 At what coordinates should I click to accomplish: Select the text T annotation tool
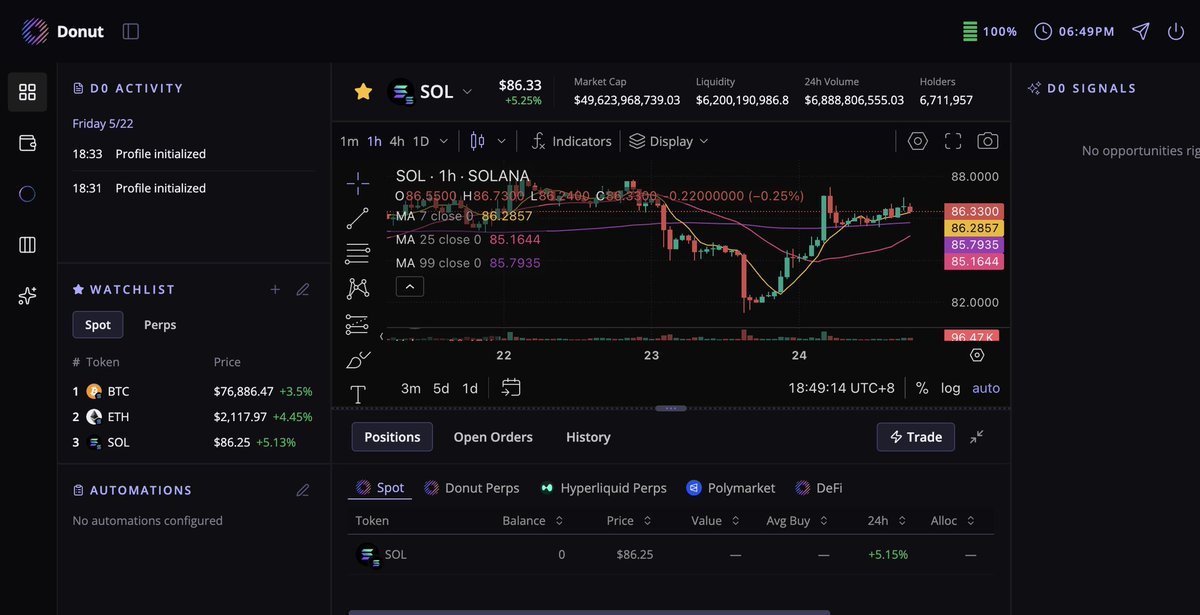358,394
